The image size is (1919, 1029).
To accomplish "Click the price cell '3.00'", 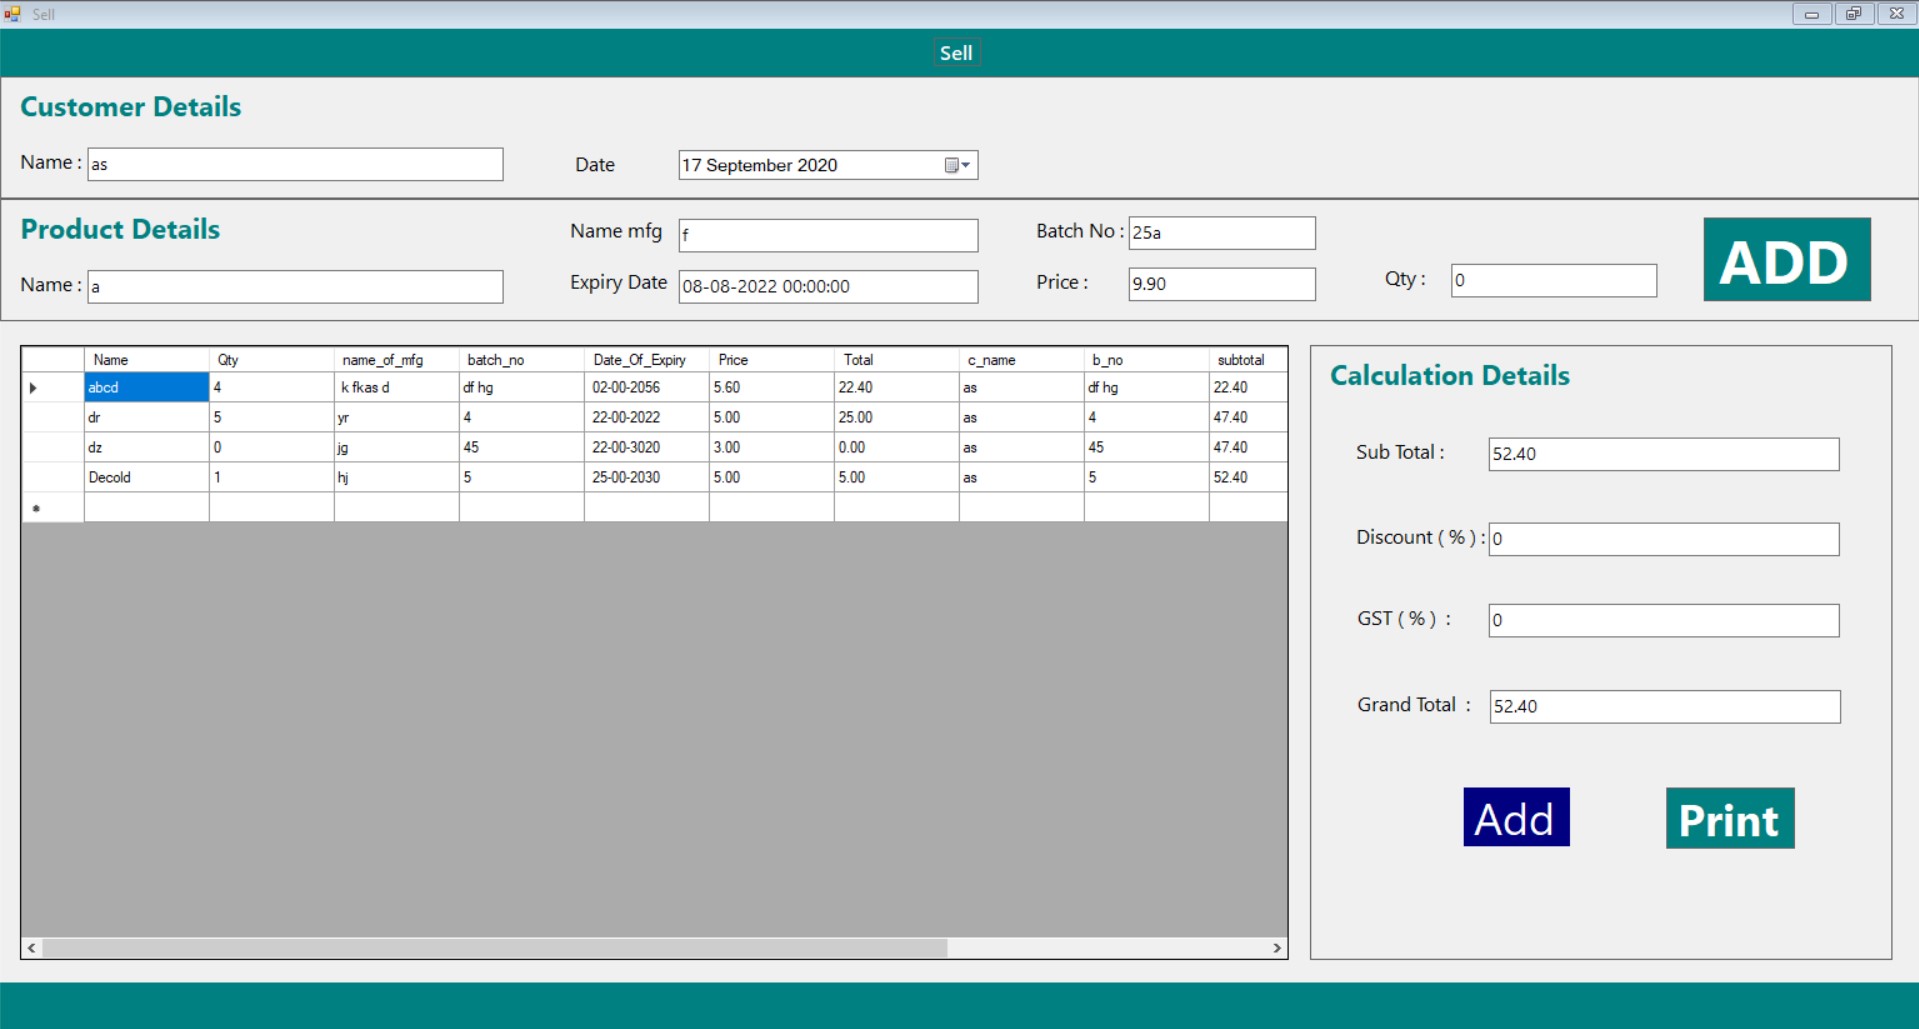I will pyautogui.click(x=771, y=447).
